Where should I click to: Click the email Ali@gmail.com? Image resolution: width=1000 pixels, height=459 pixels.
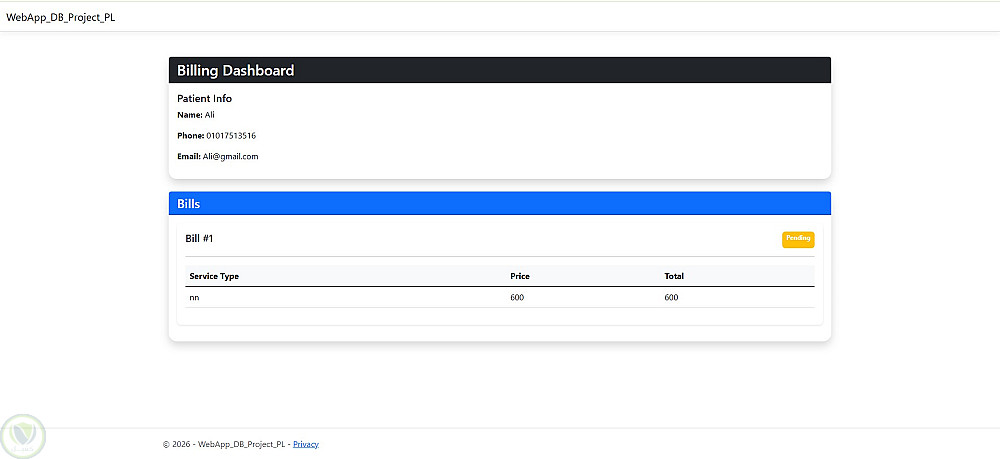click(x=230, y=156)
